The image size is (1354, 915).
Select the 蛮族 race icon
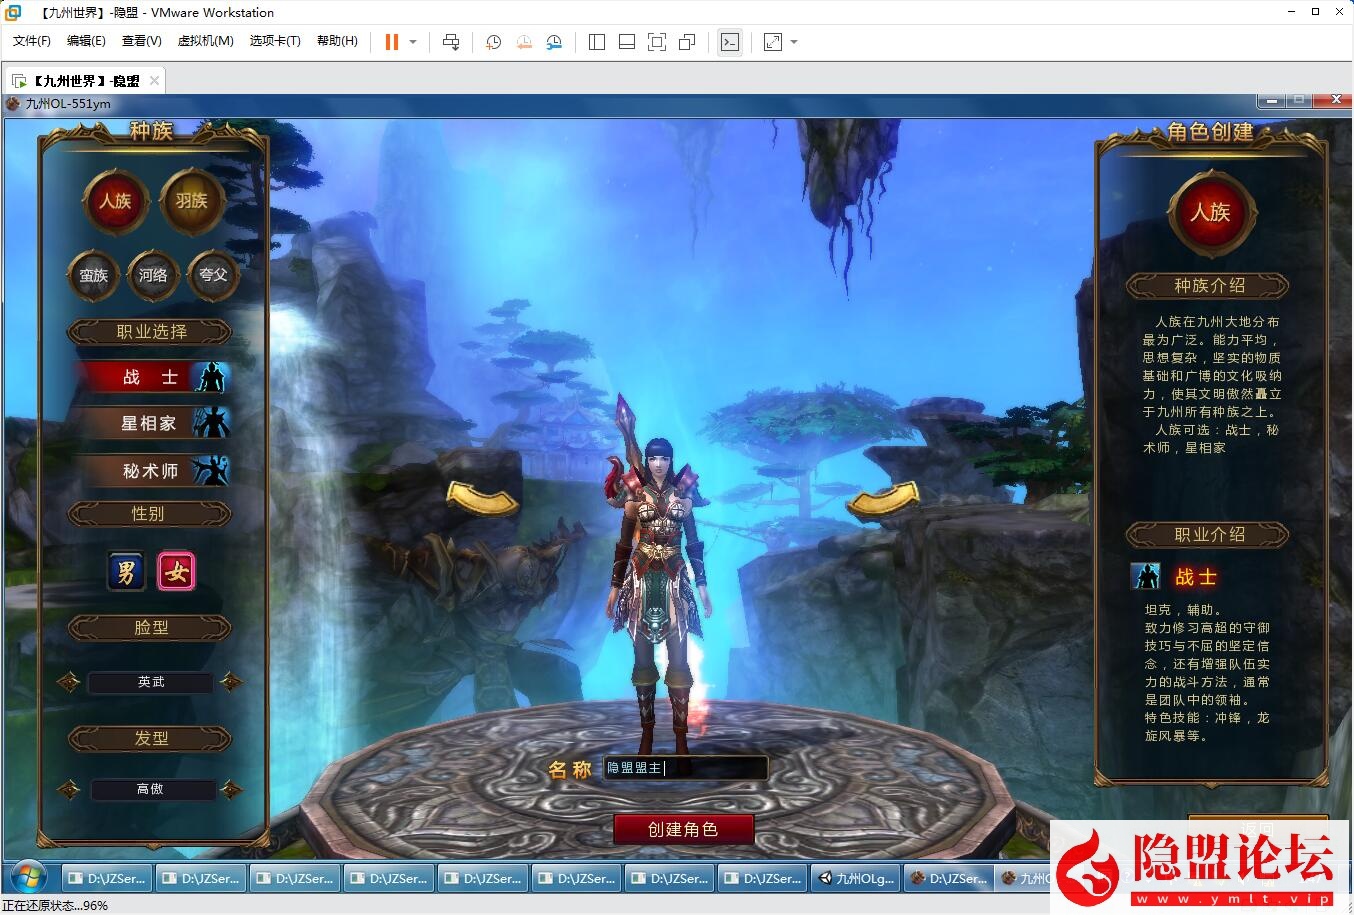pos(93,276)
